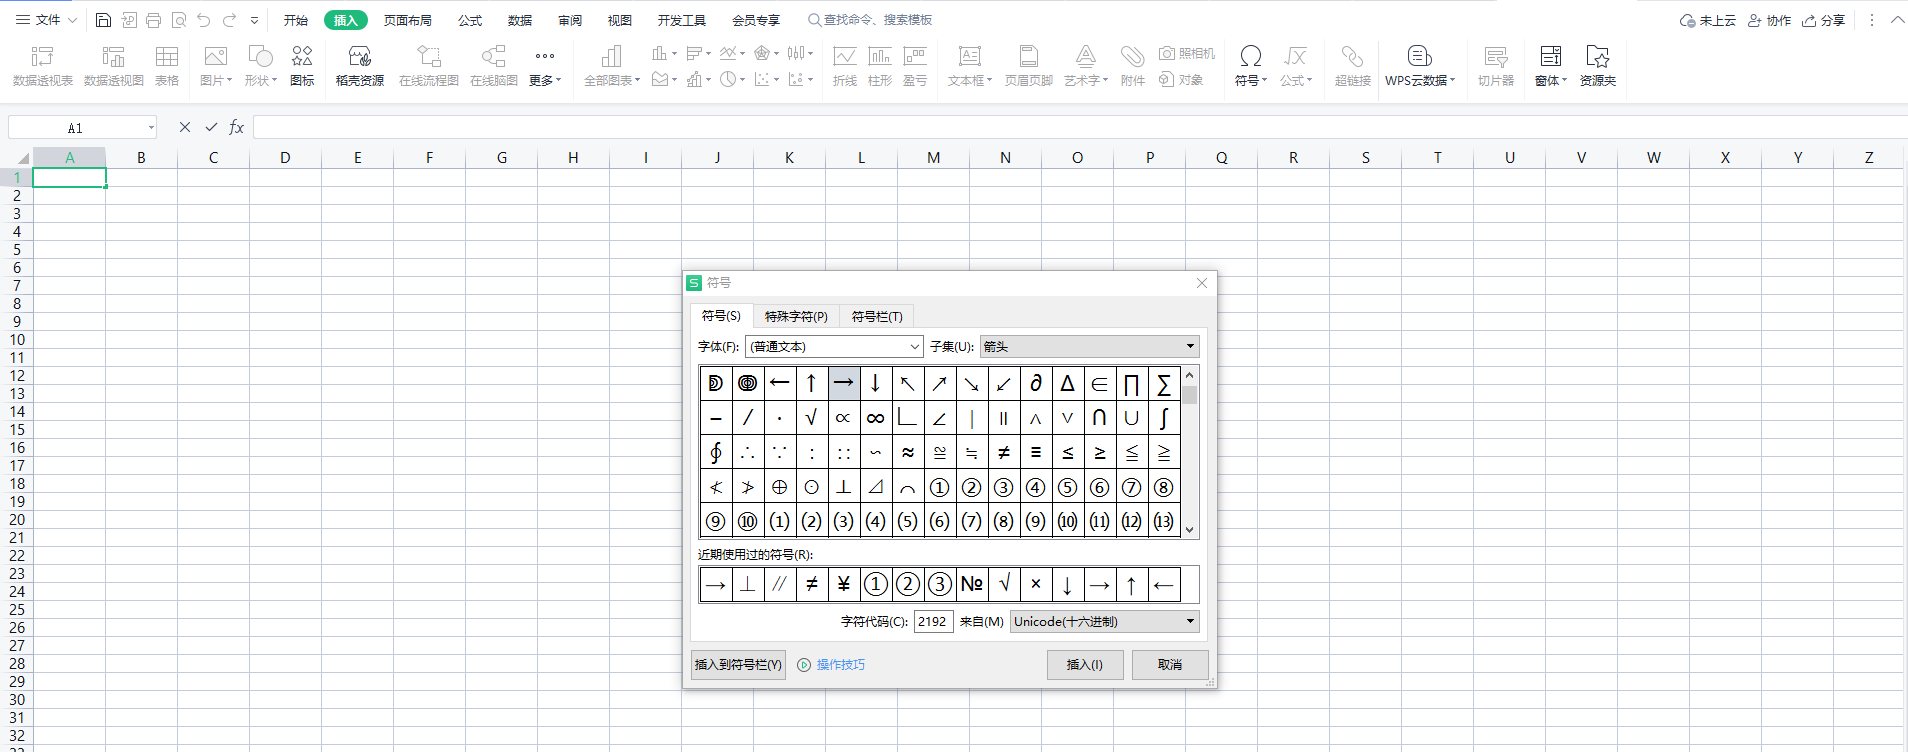Open the Symbol Bar (符号栏) tab
This screenshot has height=752, width=1908.
877,317
